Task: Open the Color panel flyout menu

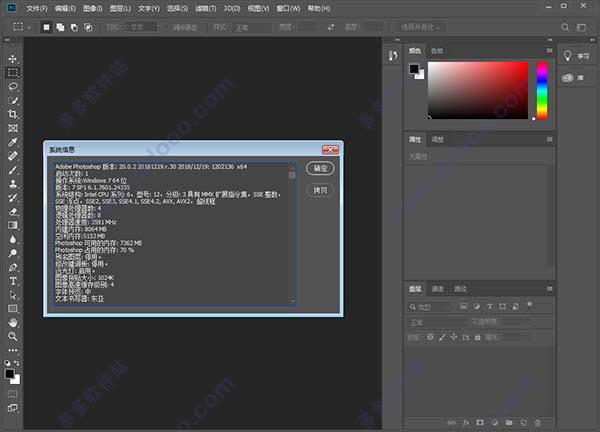Action: click(x=549, y=51)
